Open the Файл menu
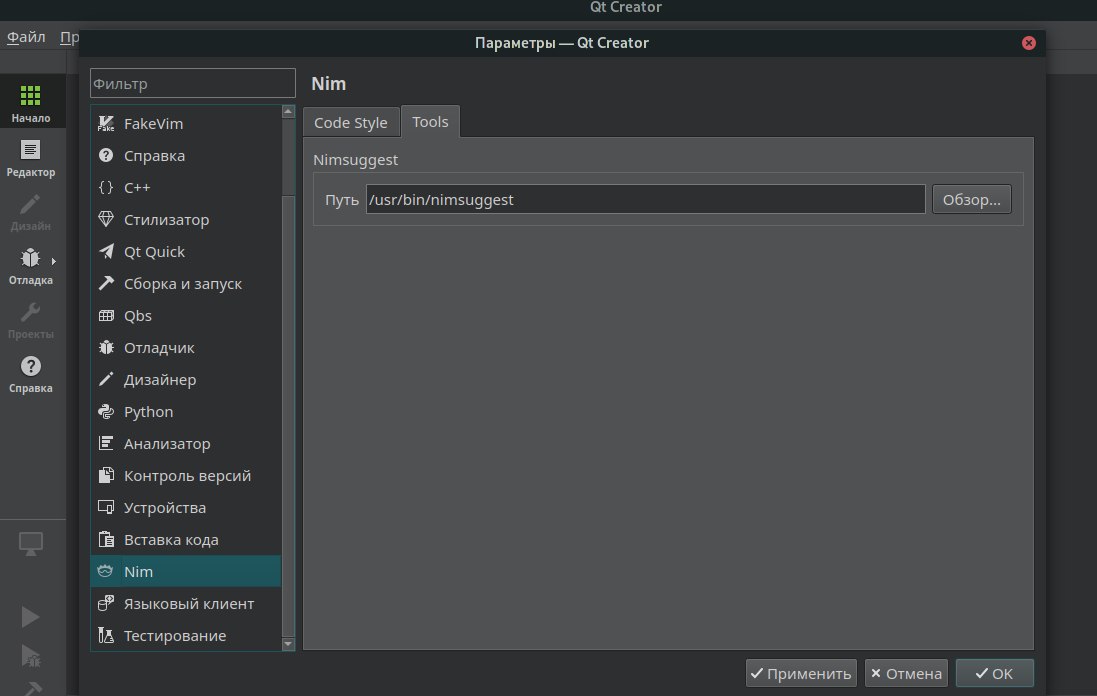 point(26,36)
